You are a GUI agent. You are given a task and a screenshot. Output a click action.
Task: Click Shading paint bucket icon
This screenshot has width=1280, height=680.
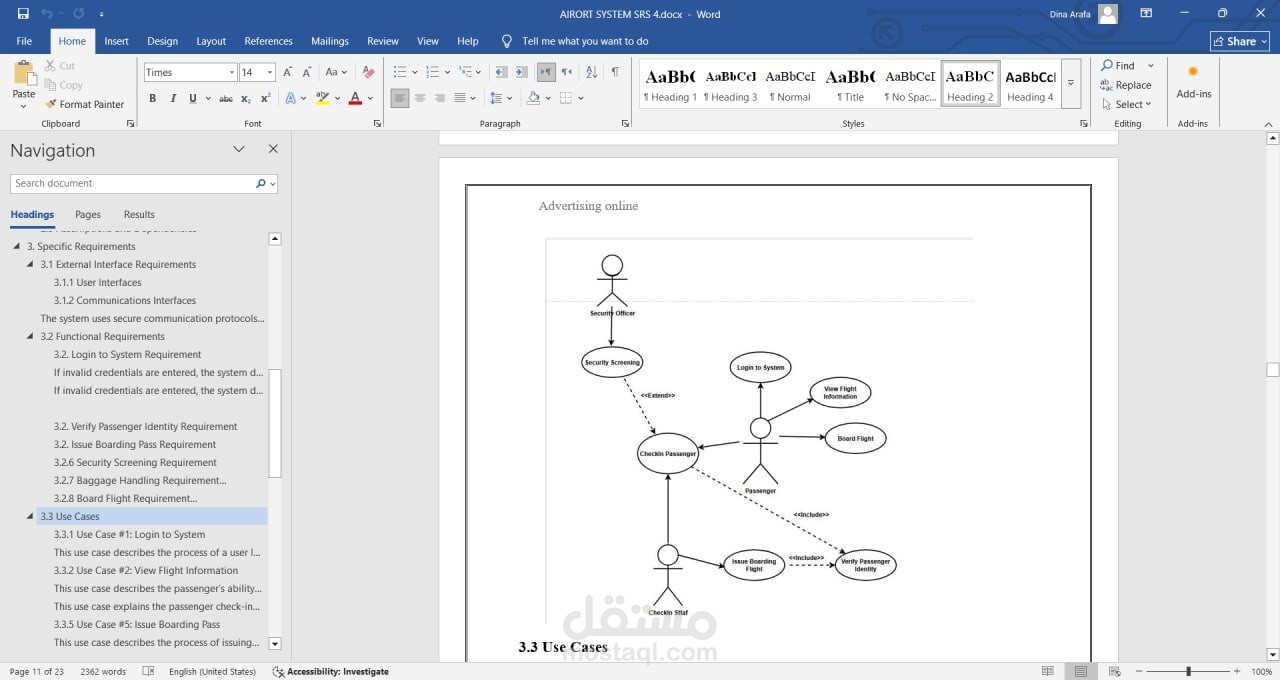(x=533, y=98)
